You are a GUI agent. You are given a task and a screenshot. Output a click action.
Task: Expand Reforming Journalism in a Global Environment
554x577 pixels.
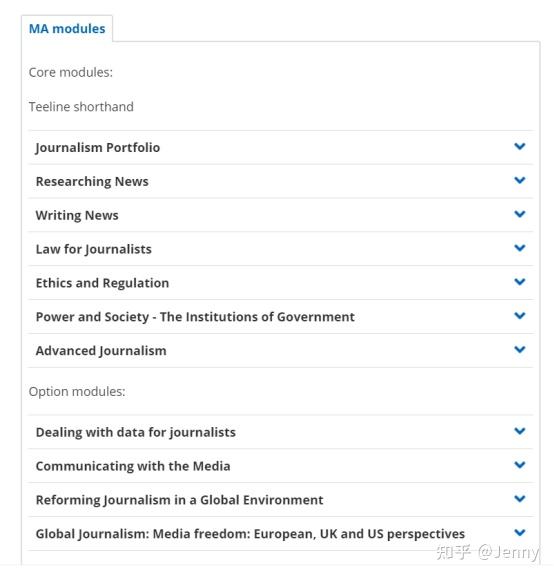click(280, 500)
